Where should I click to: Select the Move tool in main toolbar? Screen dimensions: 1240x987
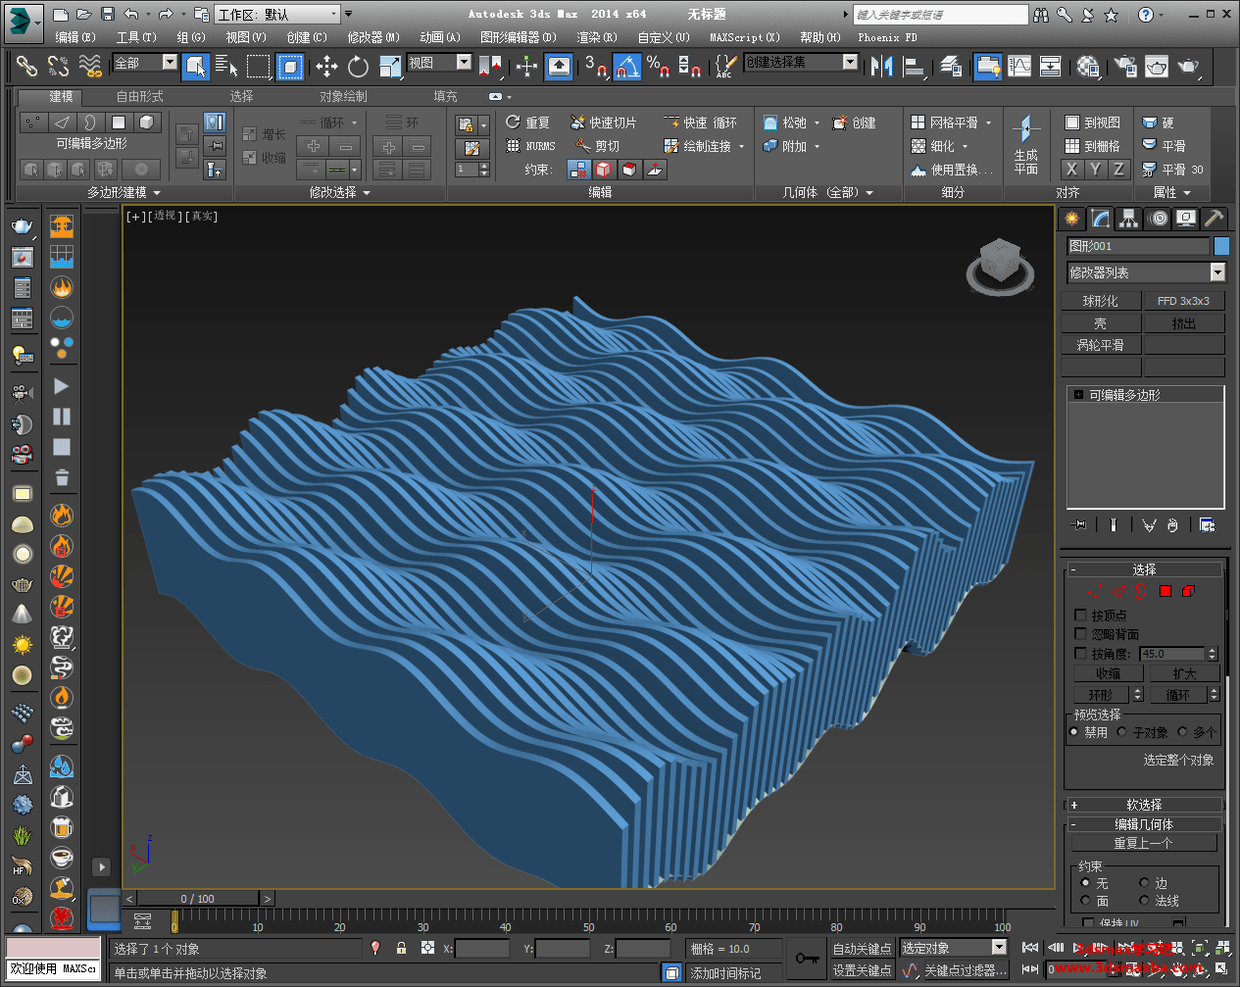[x=326, y=67]
